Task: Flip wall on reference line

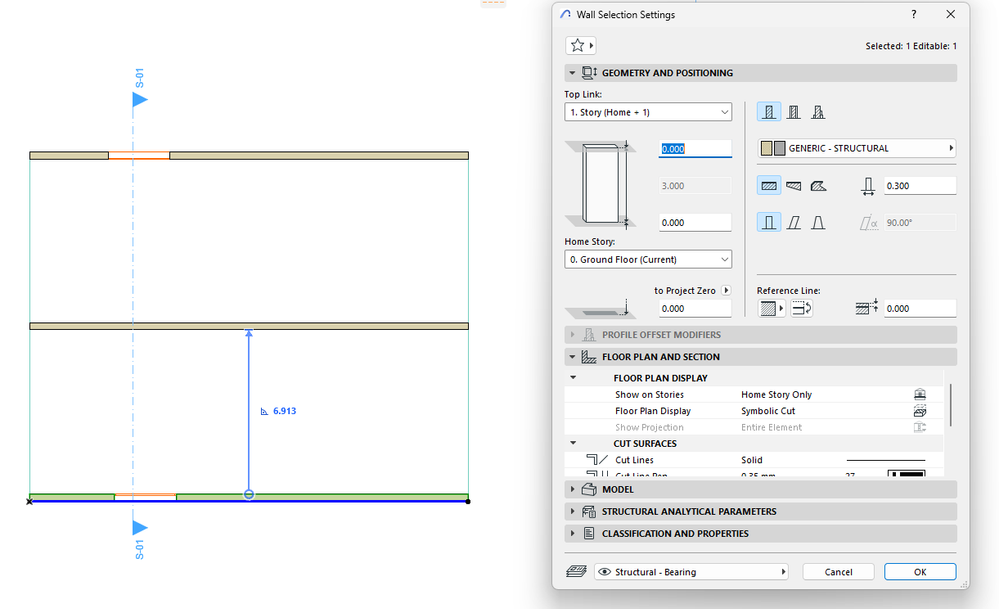Action: click(x=801, y=308)
